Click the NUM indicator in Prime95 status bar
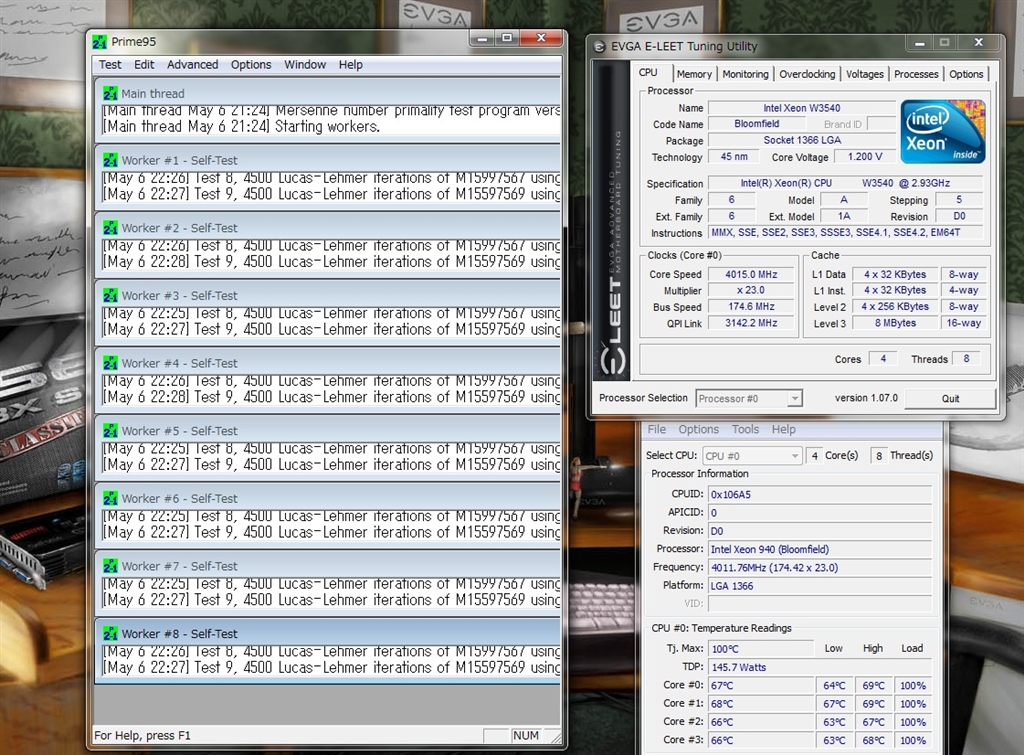The width and height of the screenshot is (1024, 755). 526,735
